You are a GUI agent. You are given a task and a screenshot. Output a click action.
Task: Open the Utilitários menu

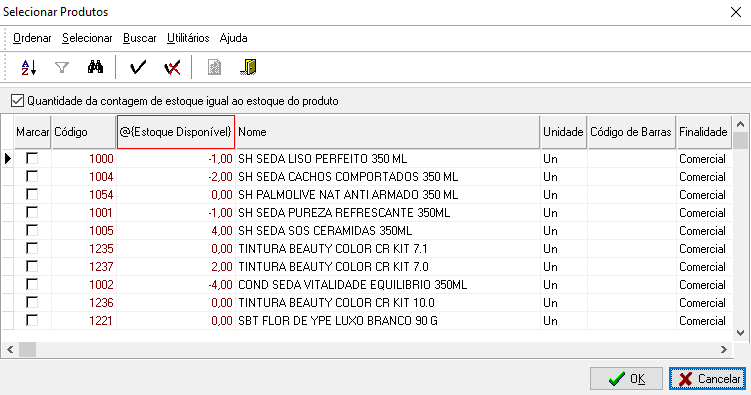[x=188, y=38]
